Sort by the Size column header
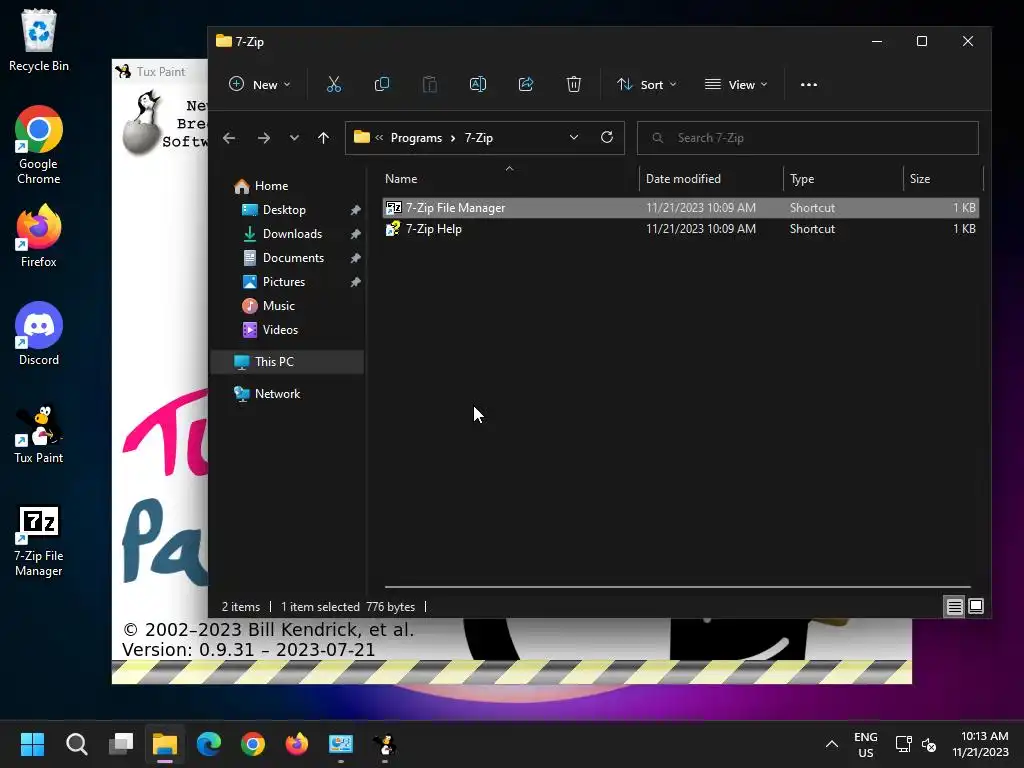The width and height of the screenshot is (1024, 768). [942, 178]
